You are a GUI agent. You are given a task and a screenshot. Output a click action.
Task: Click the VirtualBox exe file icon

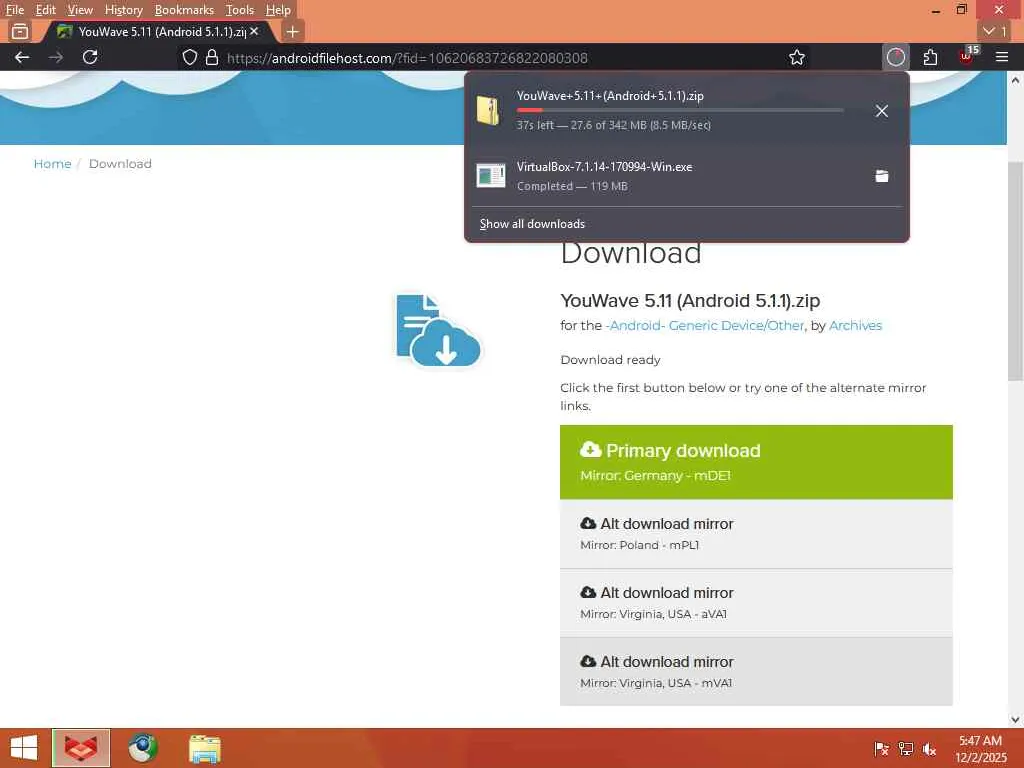point(490,176)
